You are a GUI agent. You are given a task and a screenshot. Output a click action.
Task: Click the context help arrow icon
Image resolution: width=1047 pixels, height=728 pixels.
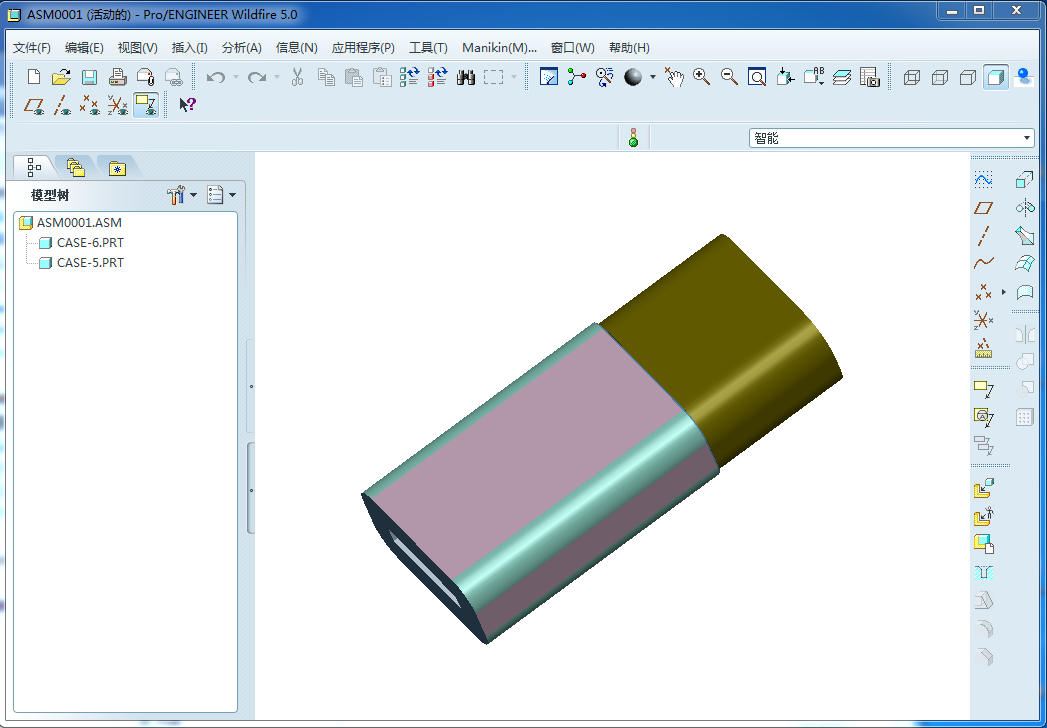(x=187, y=105)
